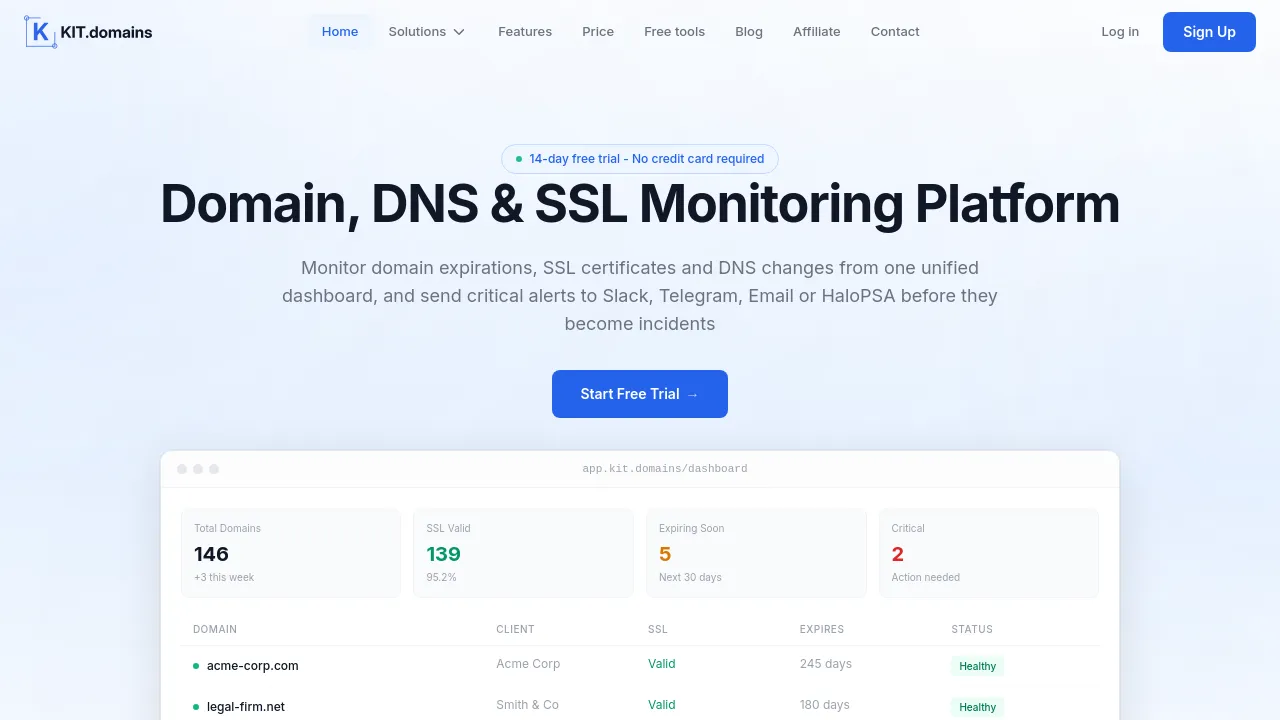The image size is (1280, 720).
Task: Select the legal-firm.net domain row
Action: coord(640,706)
